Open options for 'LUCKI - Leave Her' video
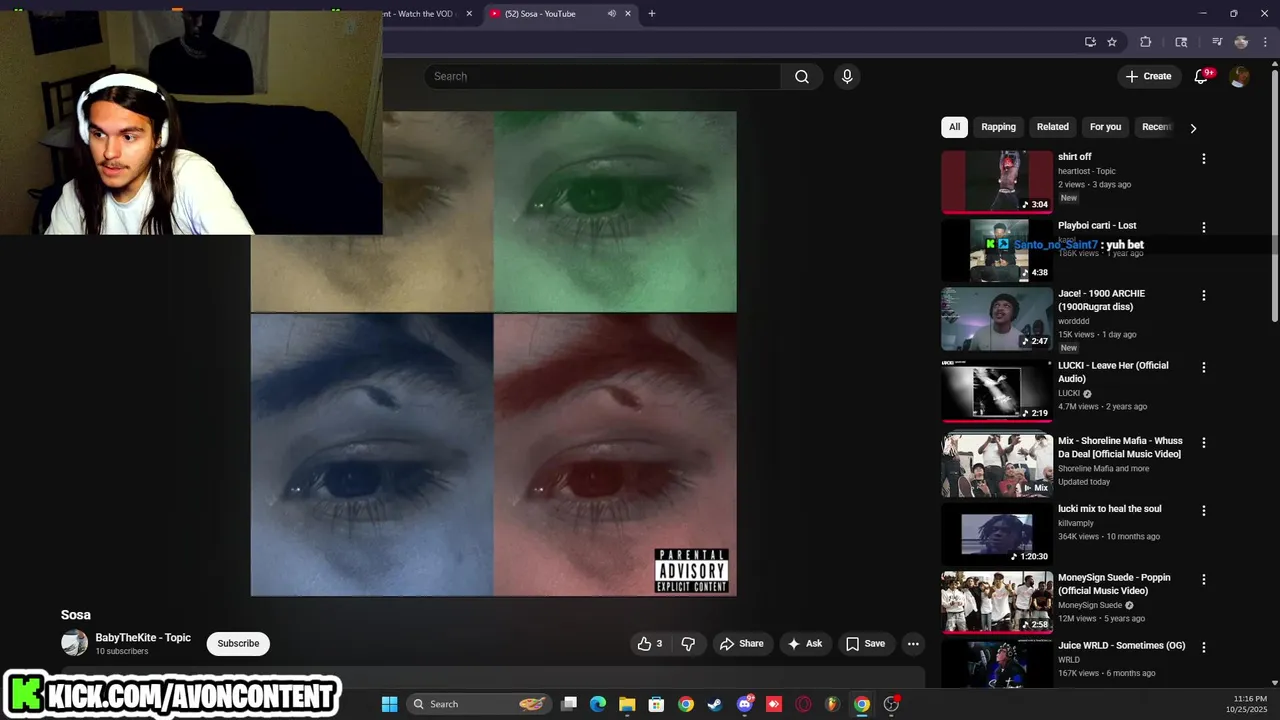This screenshot has width=1280, height=720. (x=1204, y=368)
